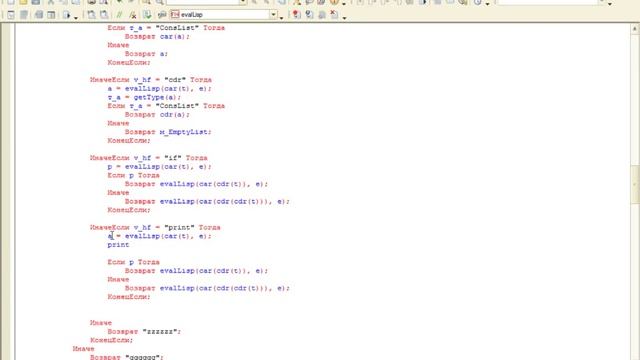Open small arrow next to page icon
This screenshot has width=640, height=360.
click(x=76, y=18)
